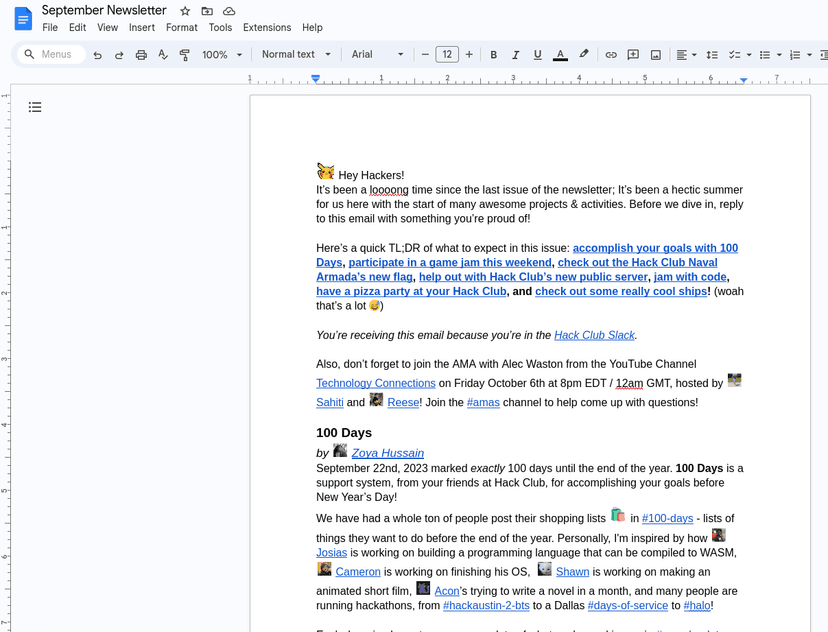Image resolution: width=828 pixels, height=632 pixels.
Task: Open the Hack Club Slack link
Action: (x=594, y=335)
